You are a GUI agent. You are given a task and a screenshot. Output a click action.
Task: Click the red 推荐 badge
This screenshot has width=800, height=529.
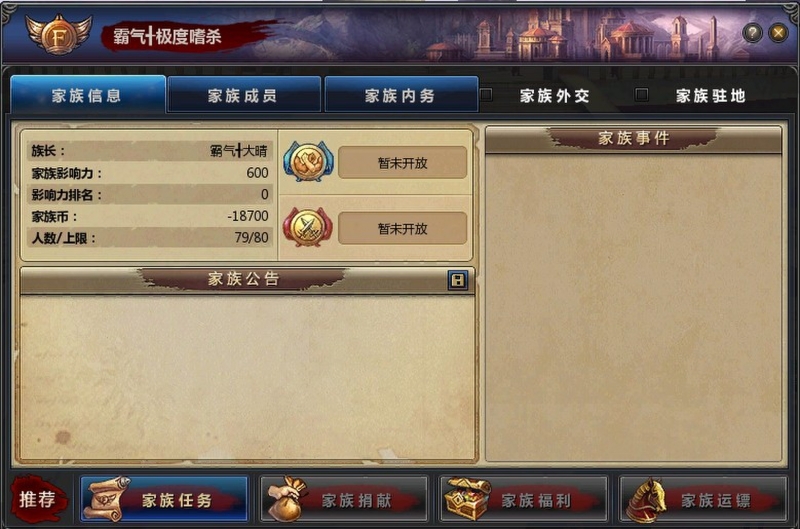tap(37, 499)
